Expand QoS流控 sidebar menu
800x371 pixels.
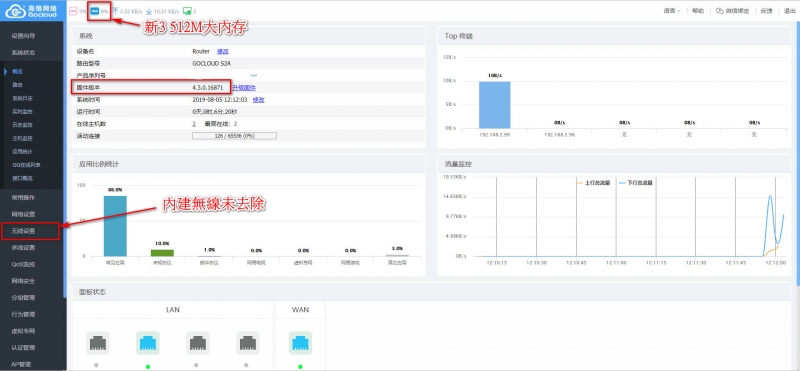[x=23, y=264]
